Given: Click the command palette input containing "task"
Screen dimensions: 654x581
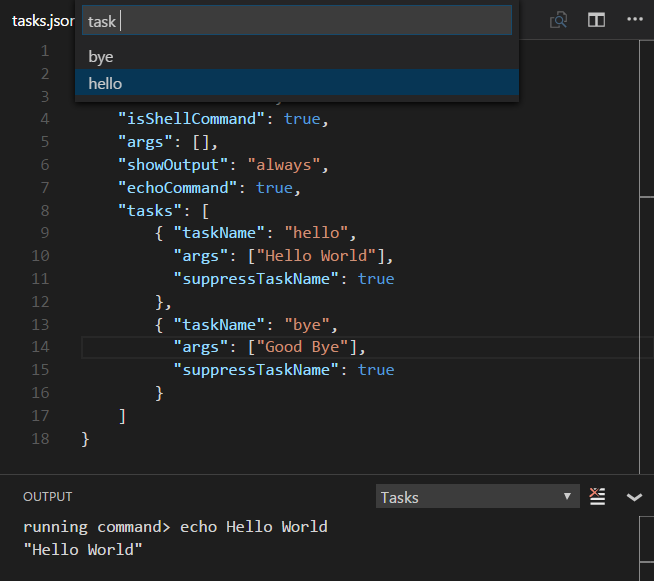Looking at the screenshot, I should point(296,21).
